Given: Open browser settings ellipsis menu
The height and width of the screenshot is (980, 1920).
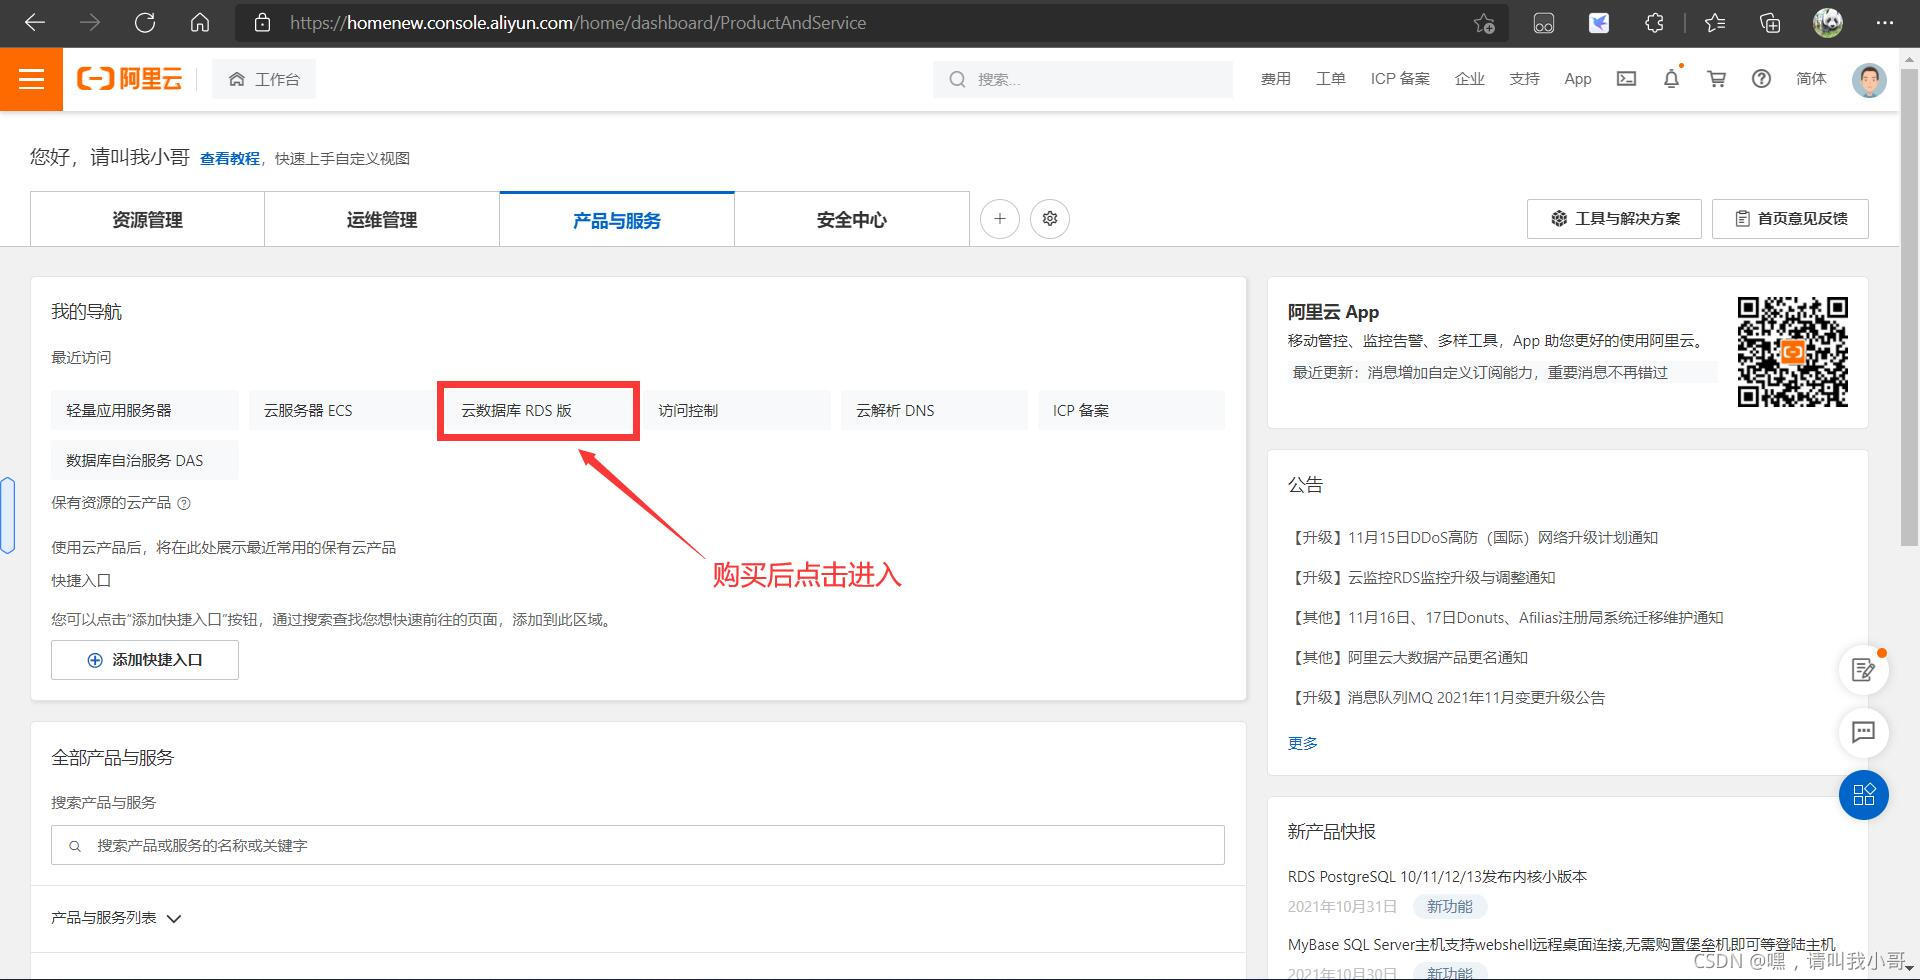Looking at the screenshot, I should (x=1885, y=22).
